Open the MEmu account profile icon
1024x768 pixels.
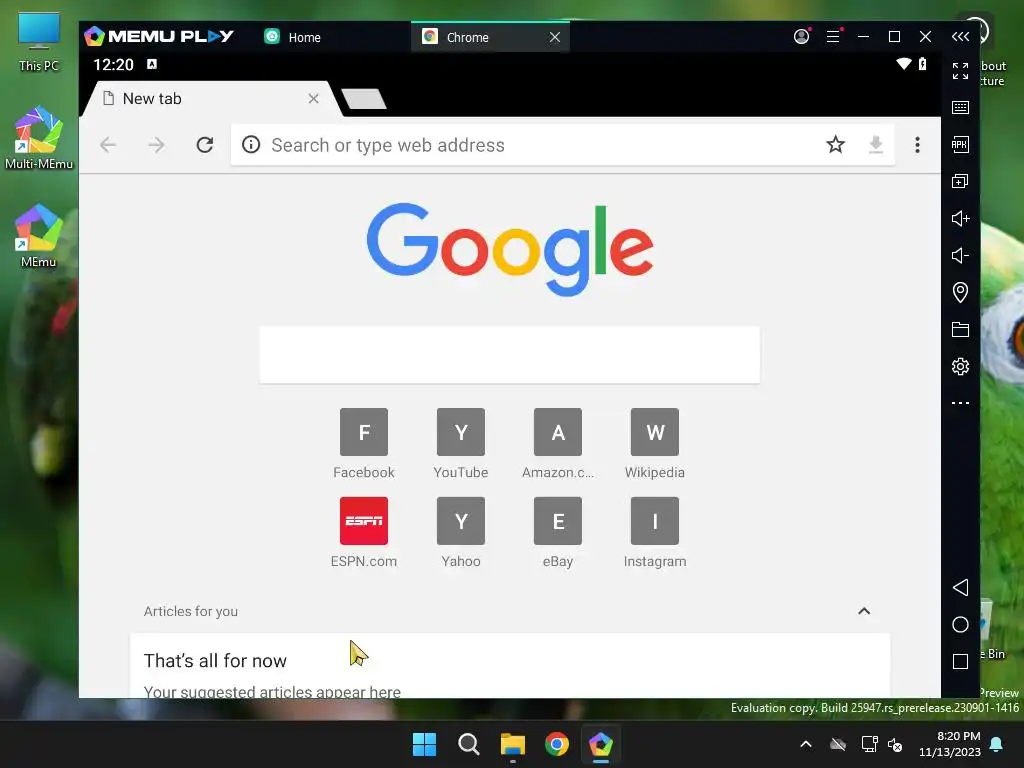(801, 37)
